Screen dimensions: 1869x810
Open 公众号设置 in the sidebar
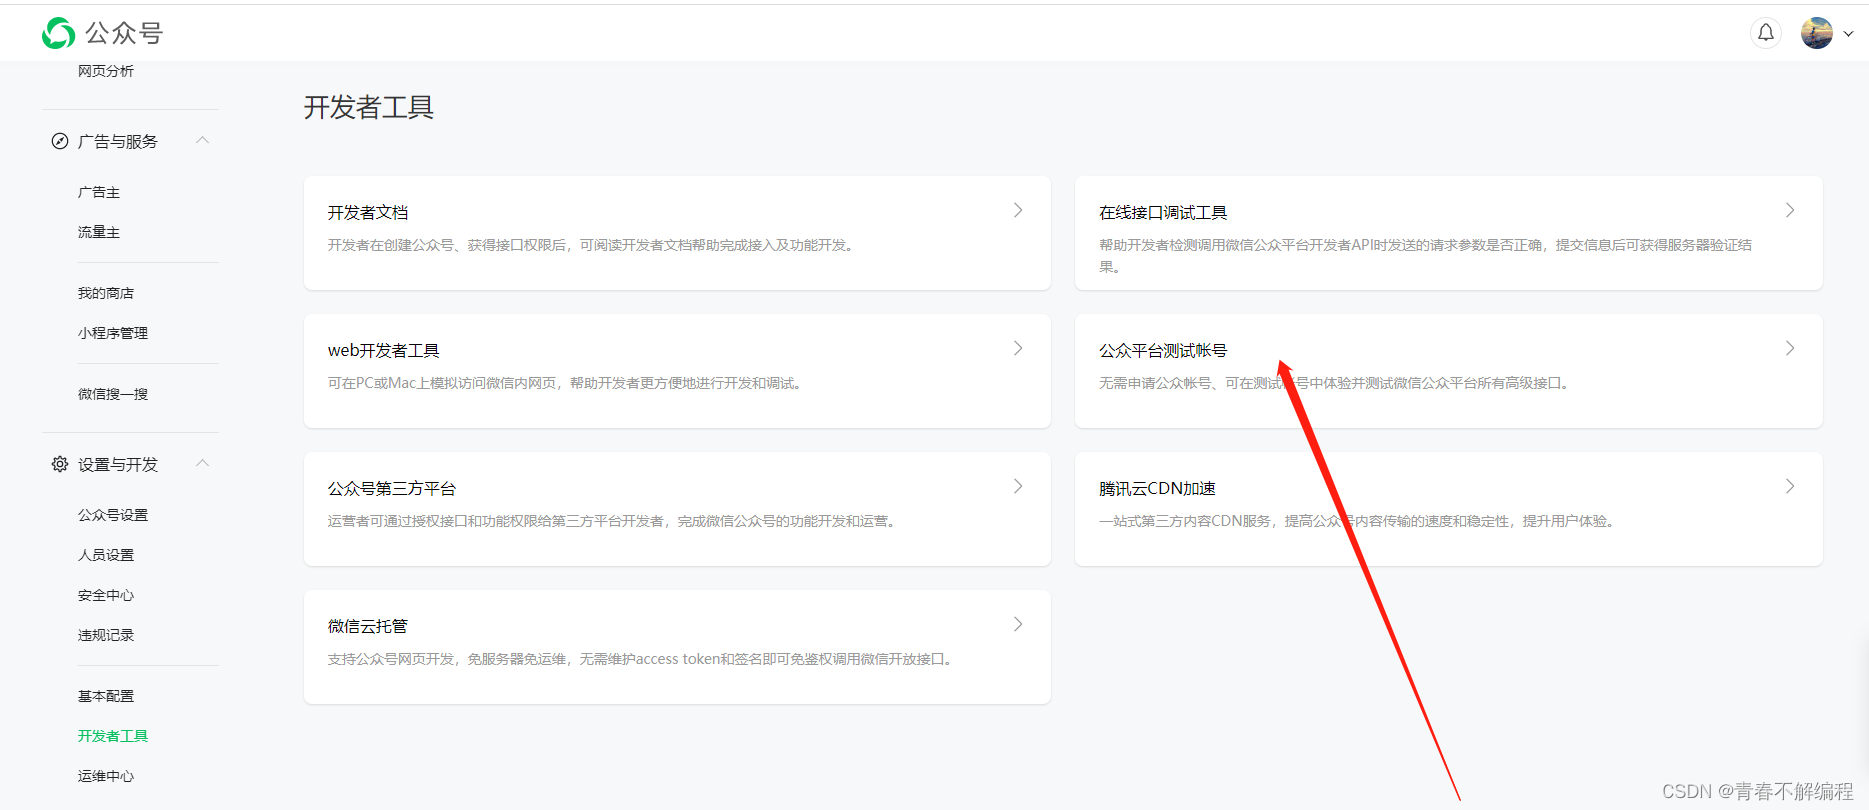pyautogui.click(x=113, y=515)
